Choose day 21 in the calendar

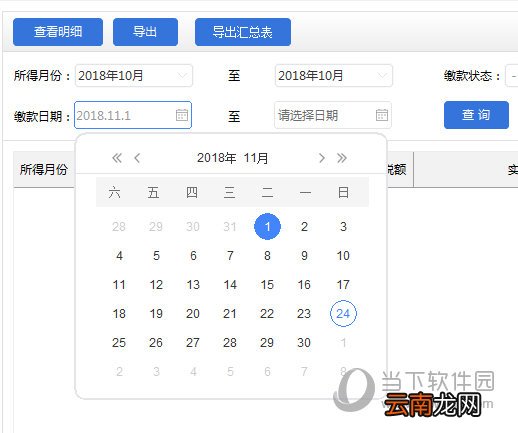pos(230,314)
